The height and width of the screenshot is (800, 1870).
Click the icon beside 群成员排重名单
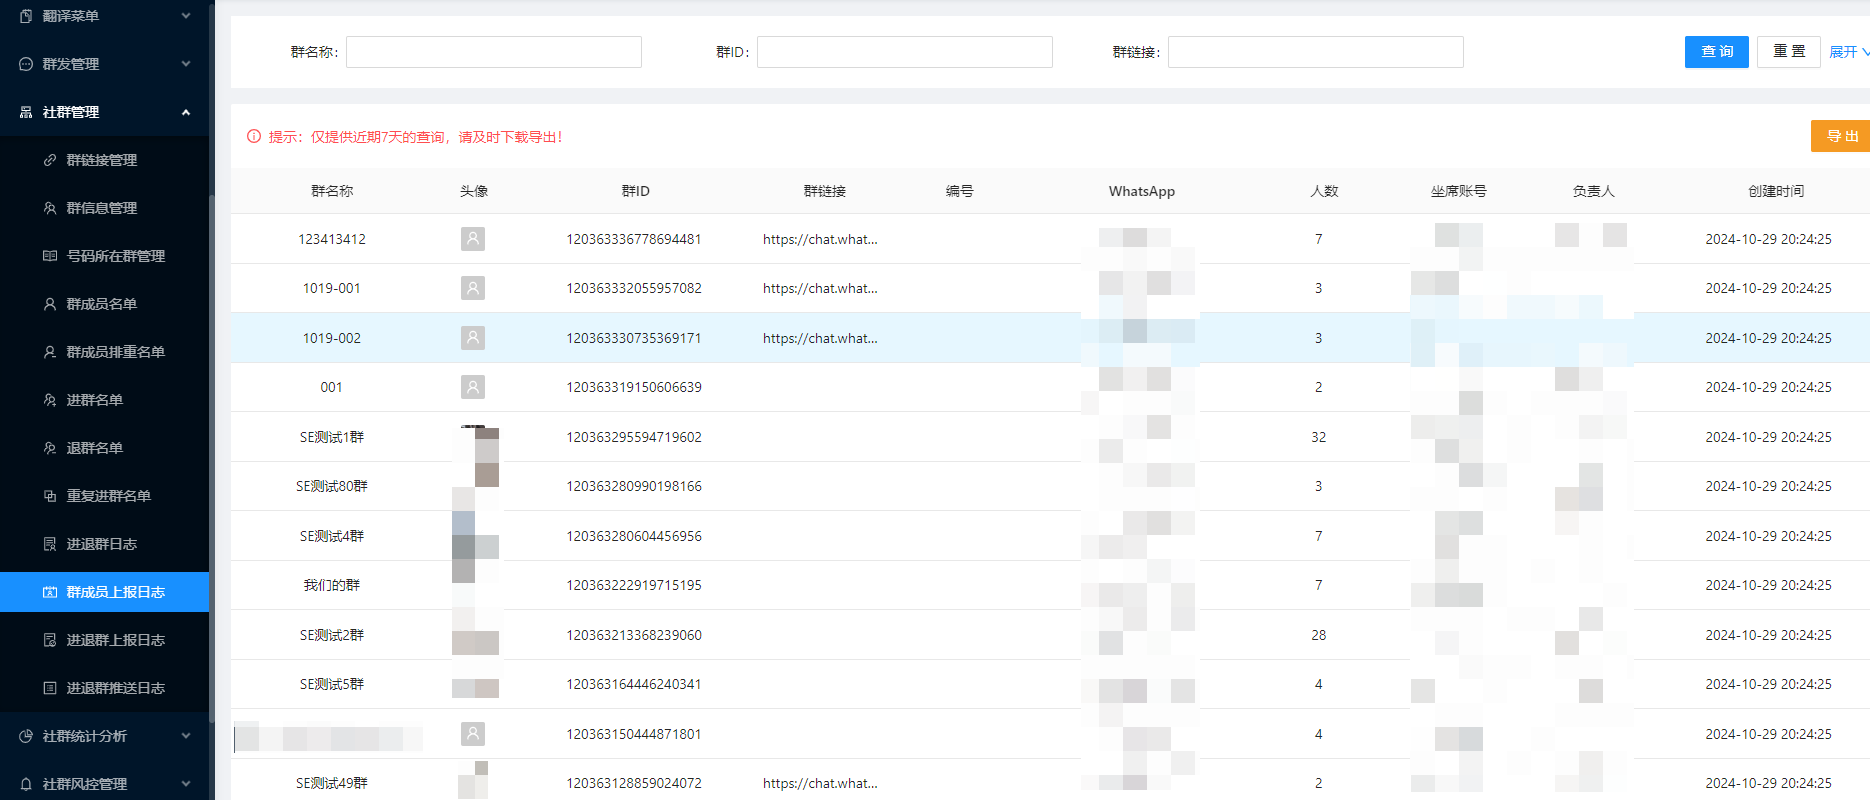tap(50, 352)
